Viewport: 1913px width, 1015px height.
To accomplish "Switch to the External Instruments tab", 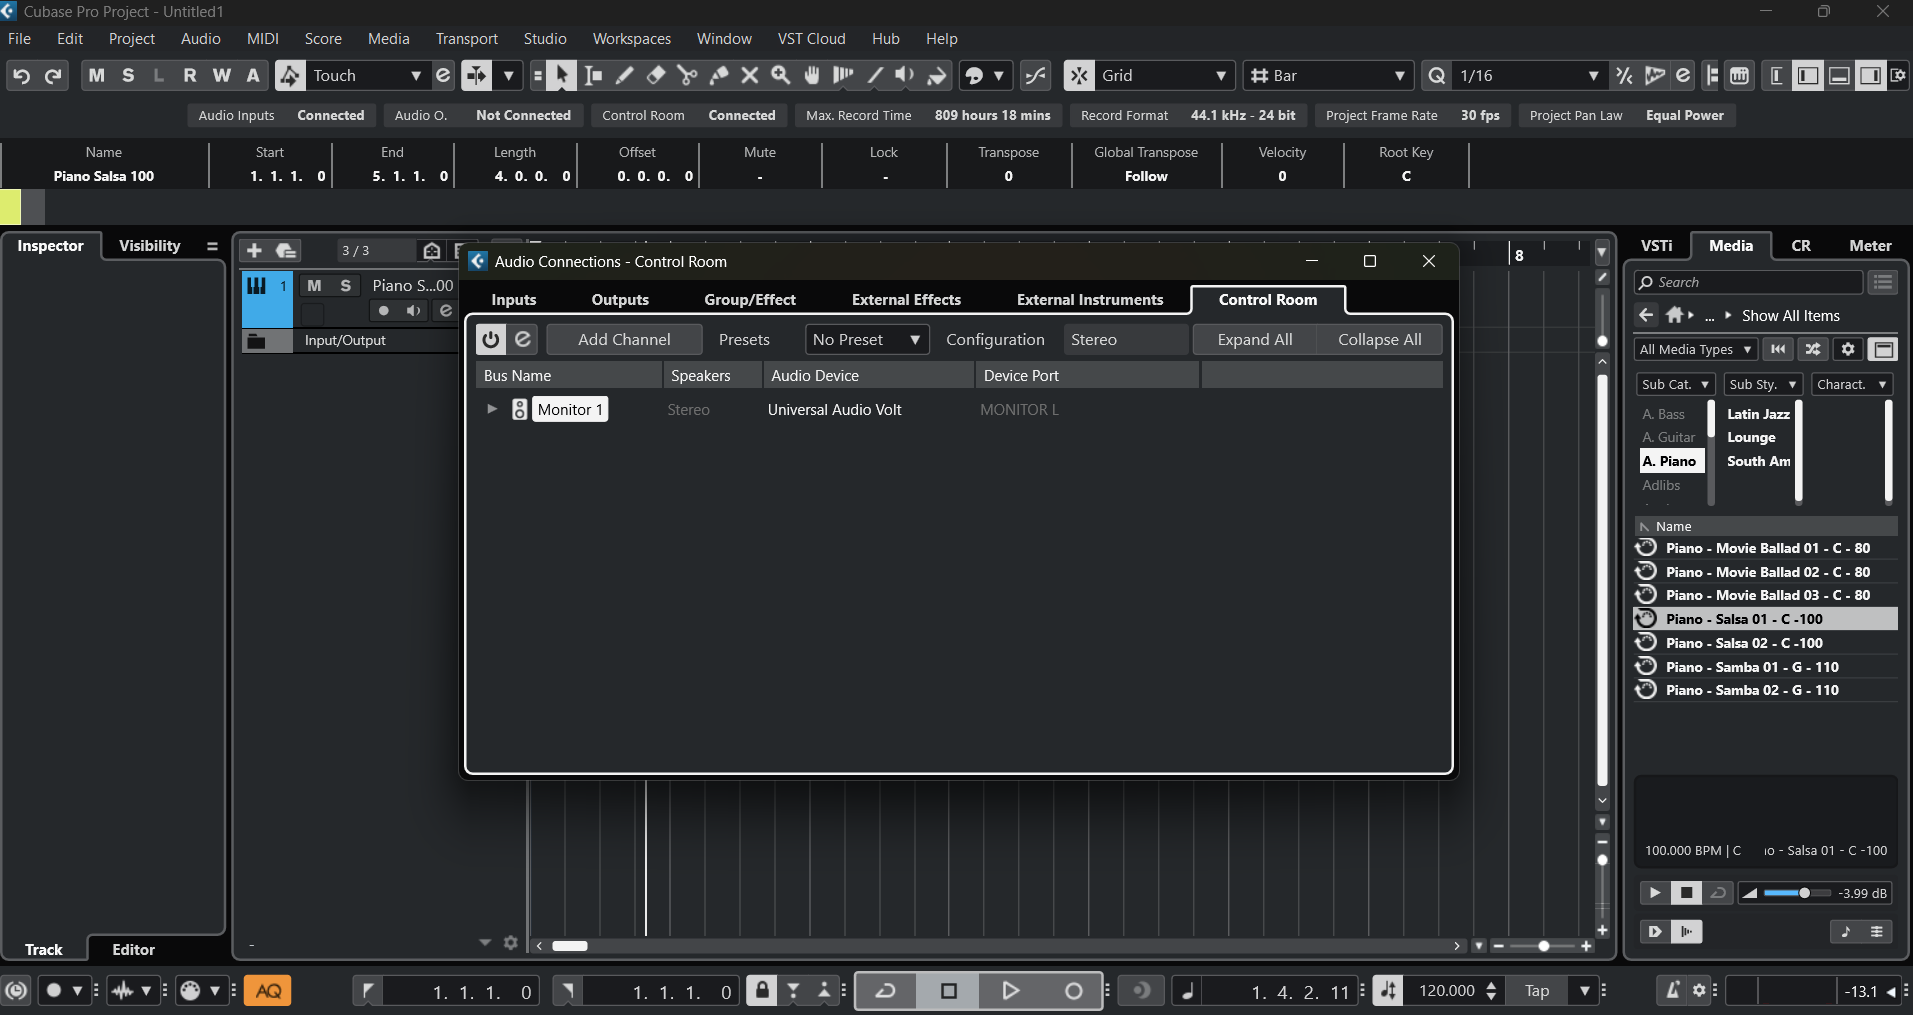I will pyautogui.click(x=1090, y=300).
